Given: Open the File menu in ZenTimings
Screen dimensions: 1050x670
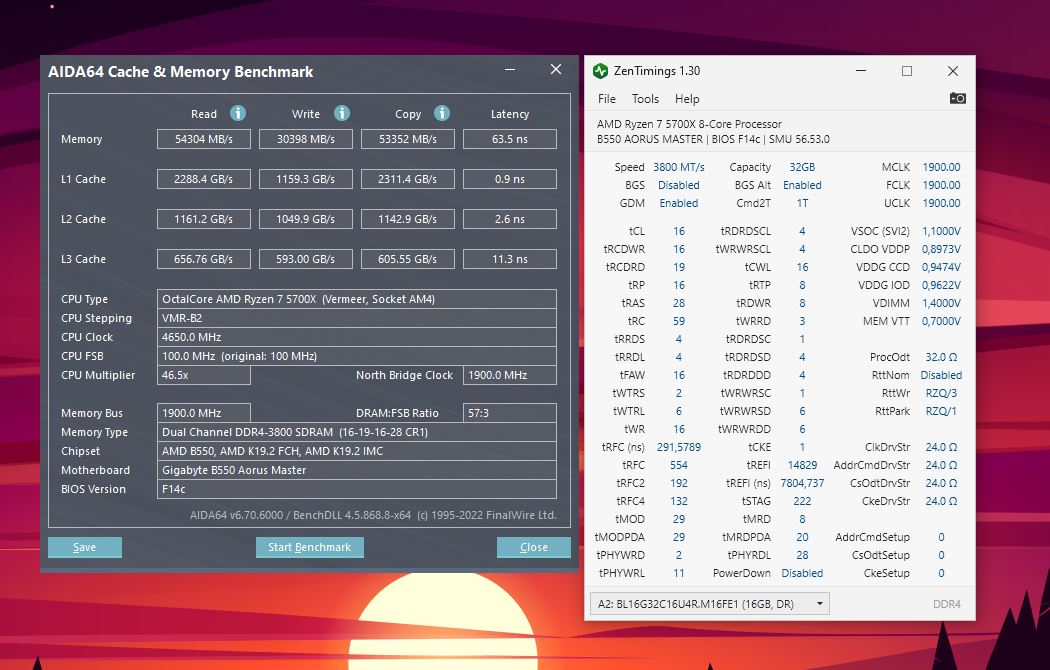Looking at the screenshot, I should coord(606,98).
